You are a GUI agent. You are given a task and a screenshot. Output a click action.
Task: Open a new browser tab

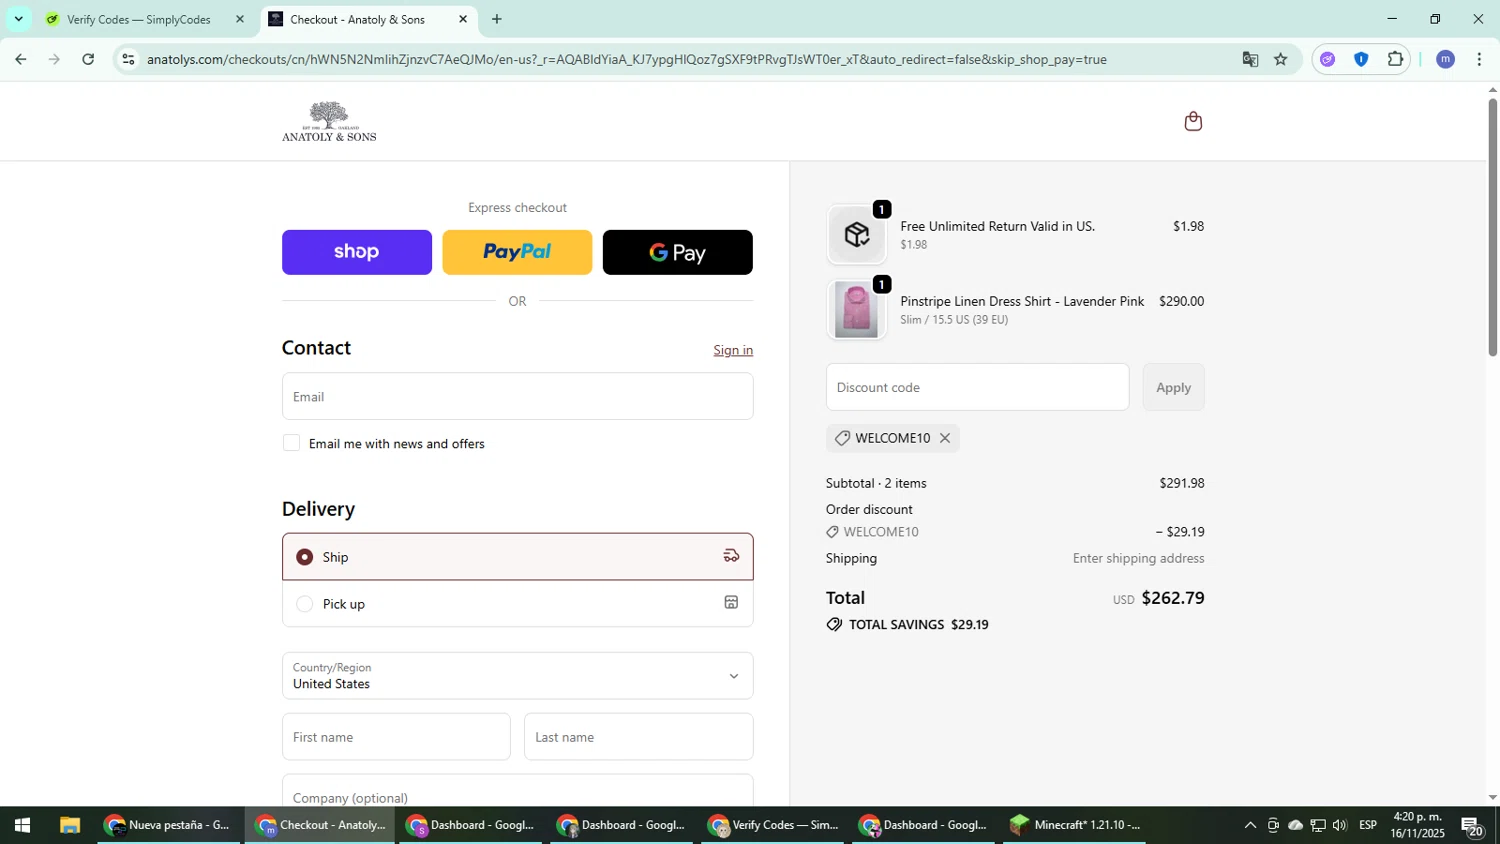(497, 19)
